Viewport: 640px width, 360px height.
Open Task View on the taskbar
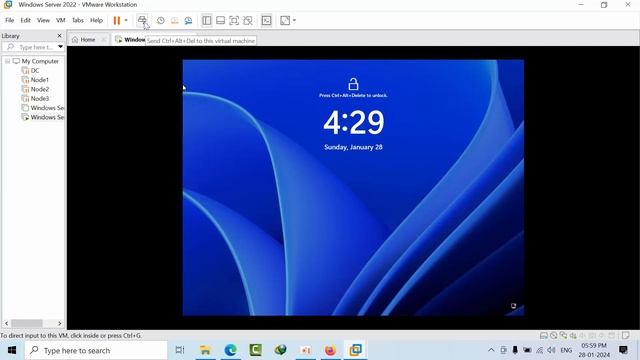(x=180, y=350)
